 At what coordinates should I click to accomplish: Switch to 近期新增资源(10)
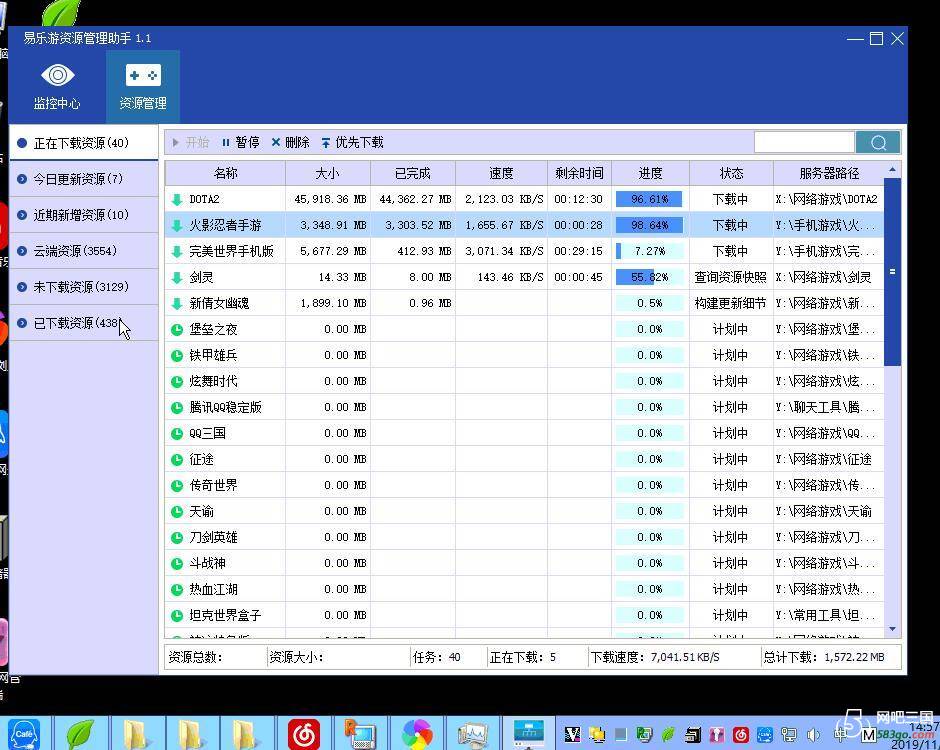tap(84, 215)
